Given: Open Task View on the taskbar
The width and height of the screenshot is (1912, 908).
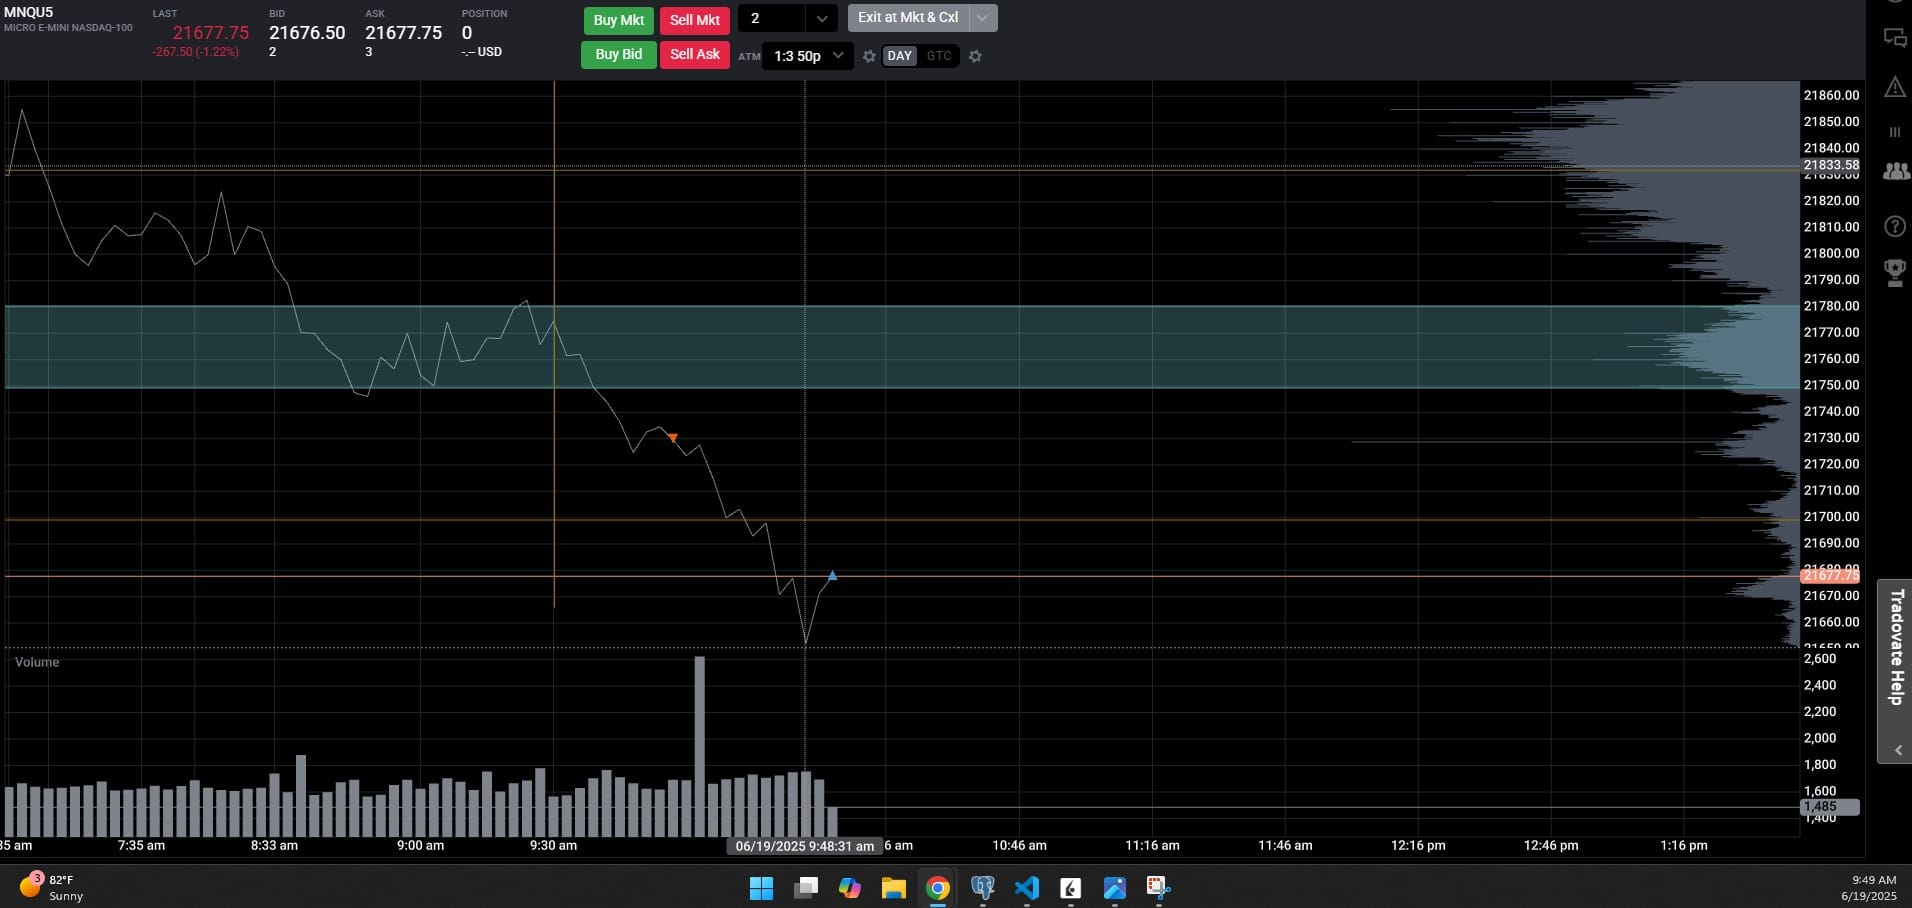Looking at the screenshot, I should coord(805,887).
